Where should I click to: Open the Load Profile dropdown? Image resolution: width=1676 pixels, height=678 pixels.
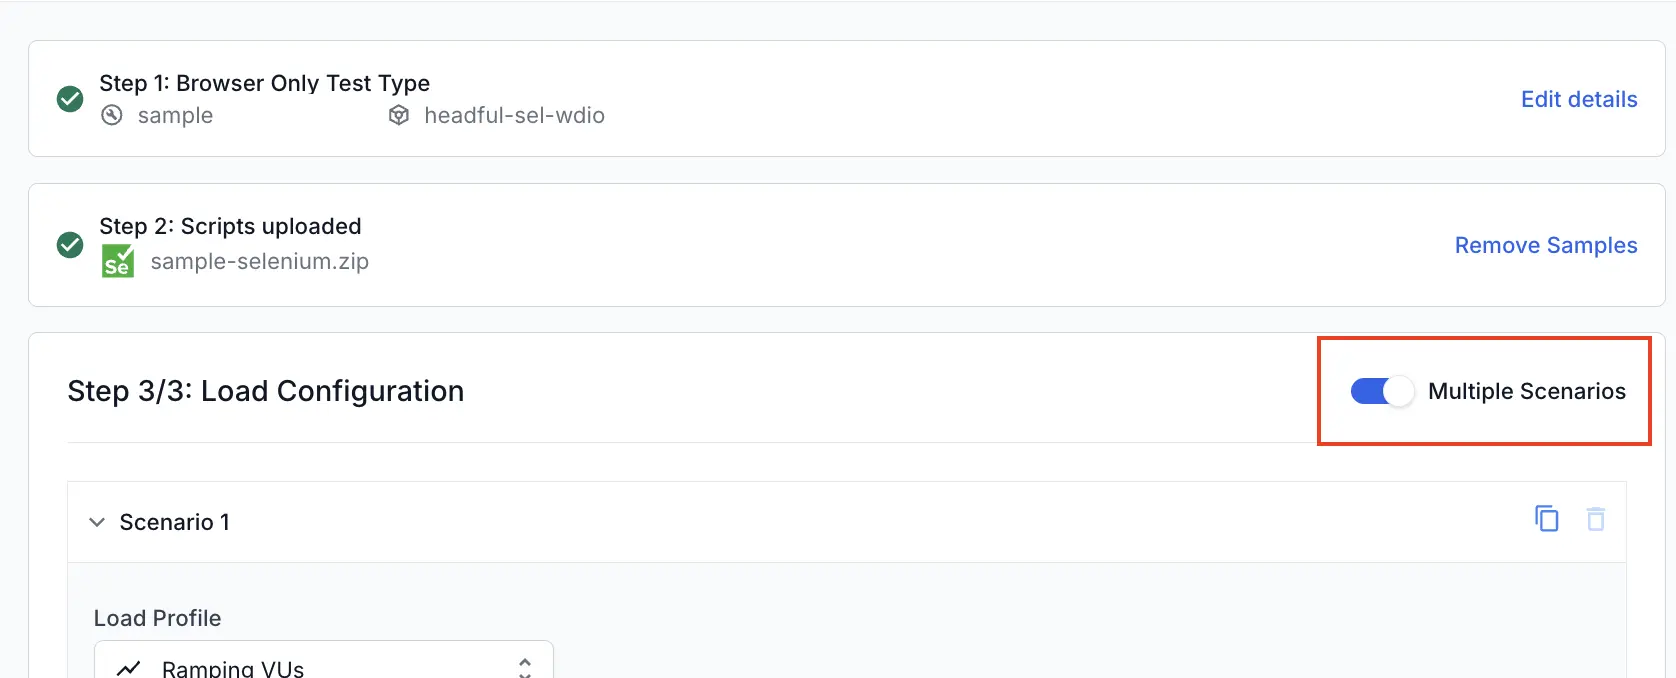click(x=322, y=664)
